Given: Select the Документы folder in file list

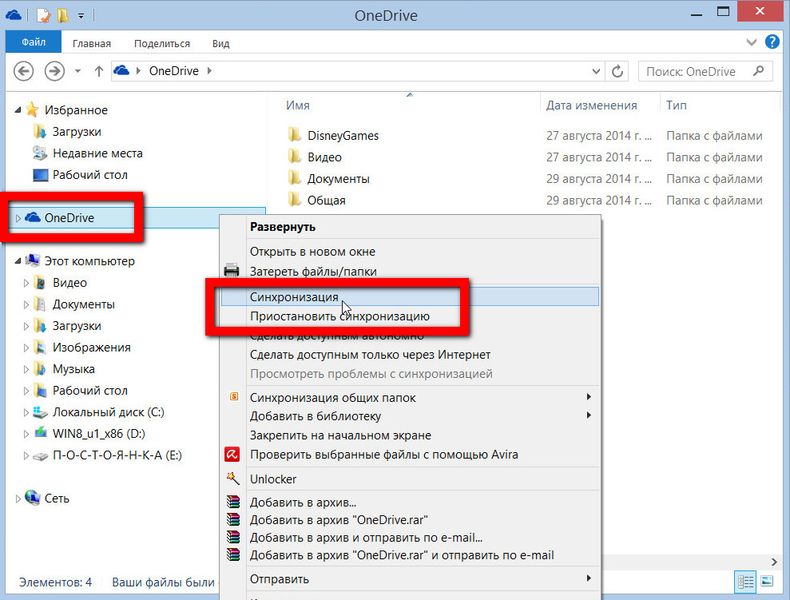Looking at the screenshot, I should click(x=338, y=179).
